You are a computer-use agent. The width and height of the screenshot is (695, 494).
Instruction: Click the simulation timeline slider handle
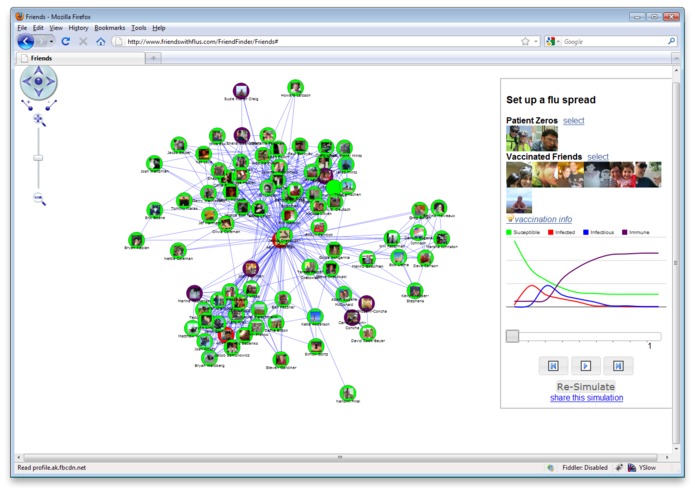pos(512,336)
